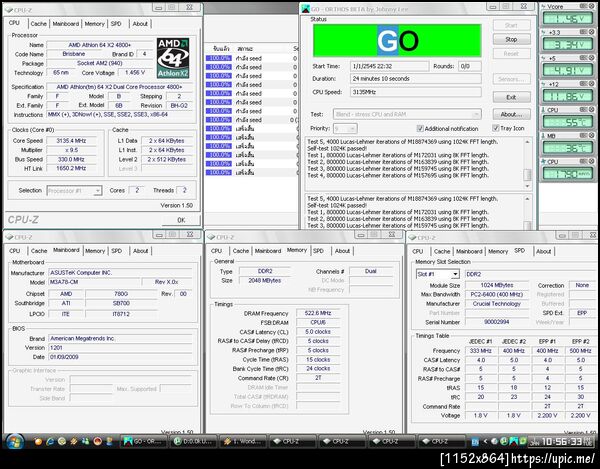The image size is (600, 469).
Task: Click the lower ORTHOS log vertical scrollbar
Action: pyautogui.click(x=527, y=213)
